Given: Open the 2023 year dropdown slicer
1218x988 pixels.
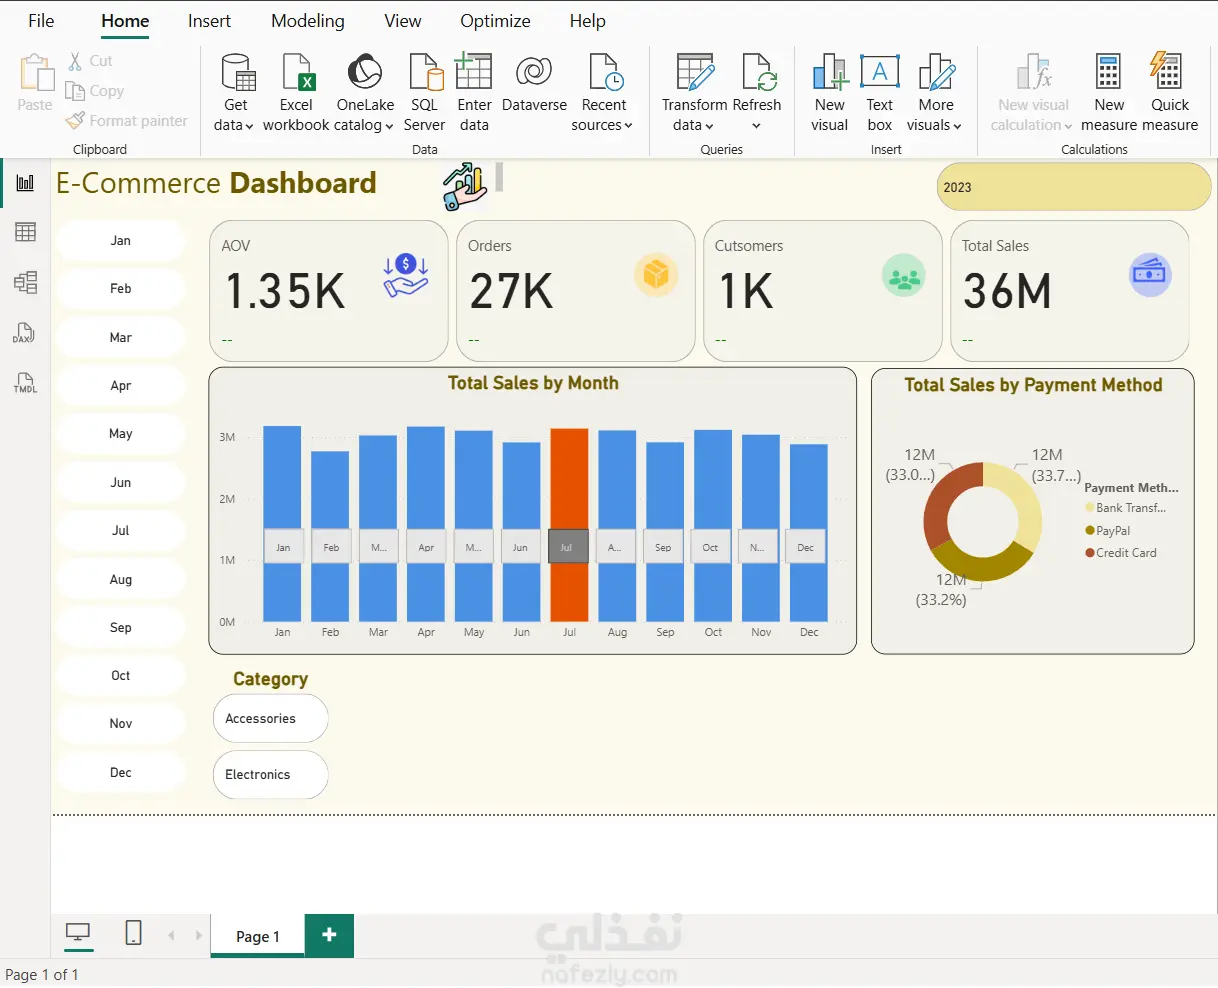Looking at the screenshot, I should (1073, 187).
